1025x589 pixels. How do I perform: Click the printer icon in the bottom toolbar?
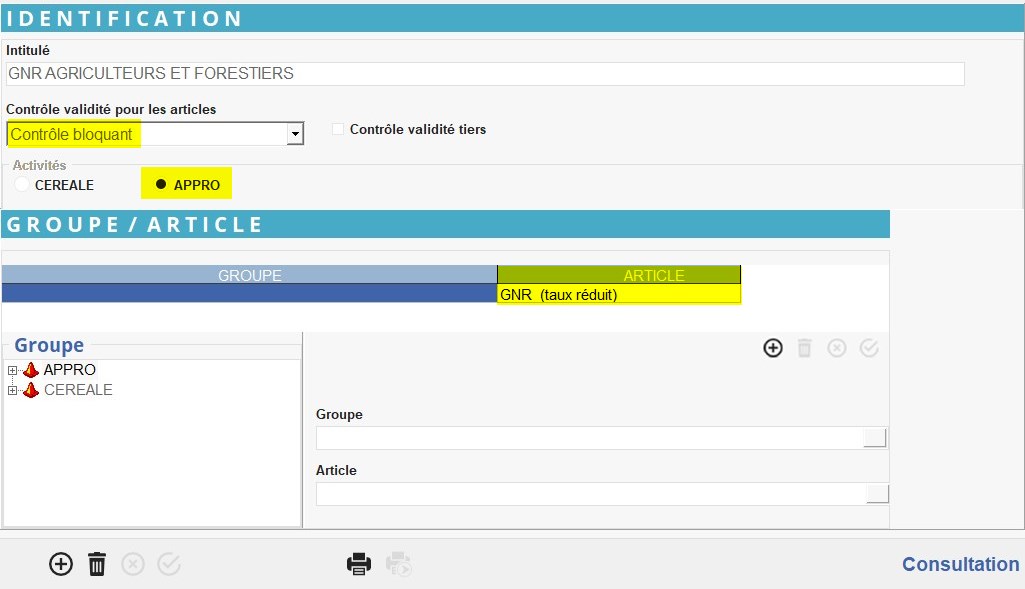coord(359,564)
